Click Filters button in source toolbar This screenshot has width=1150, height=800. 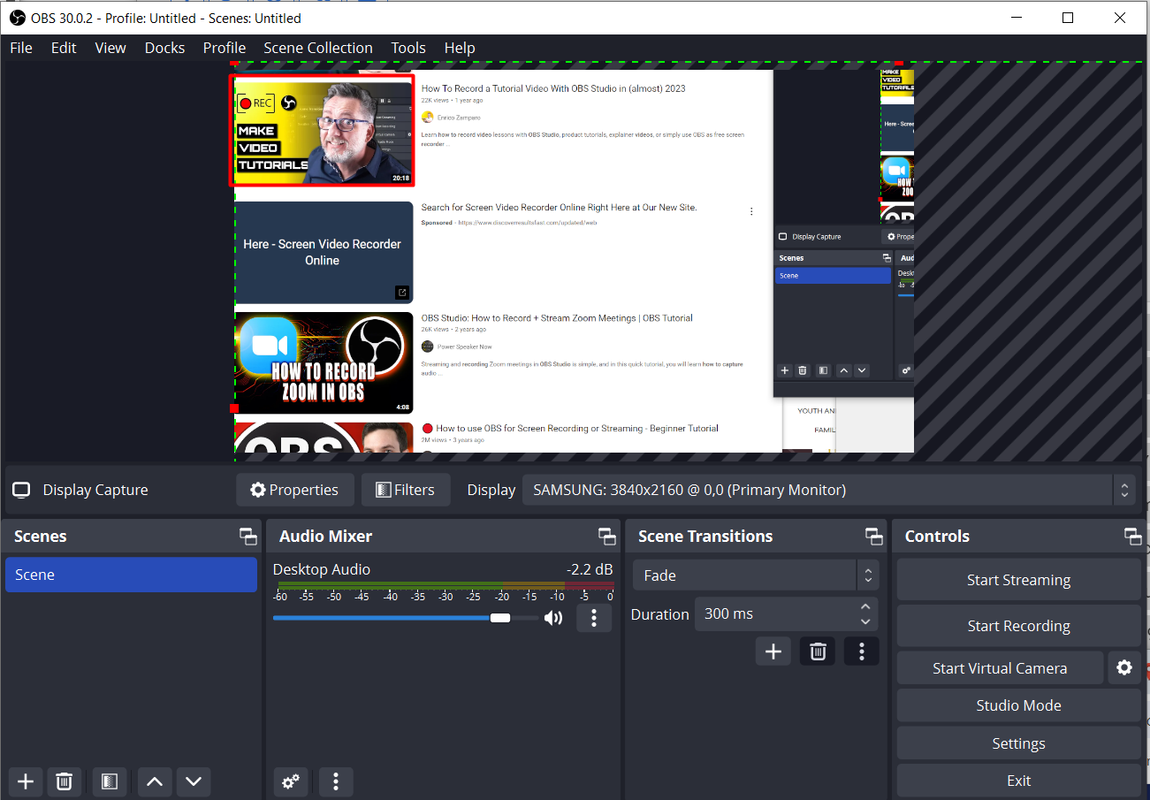point(406,490)
